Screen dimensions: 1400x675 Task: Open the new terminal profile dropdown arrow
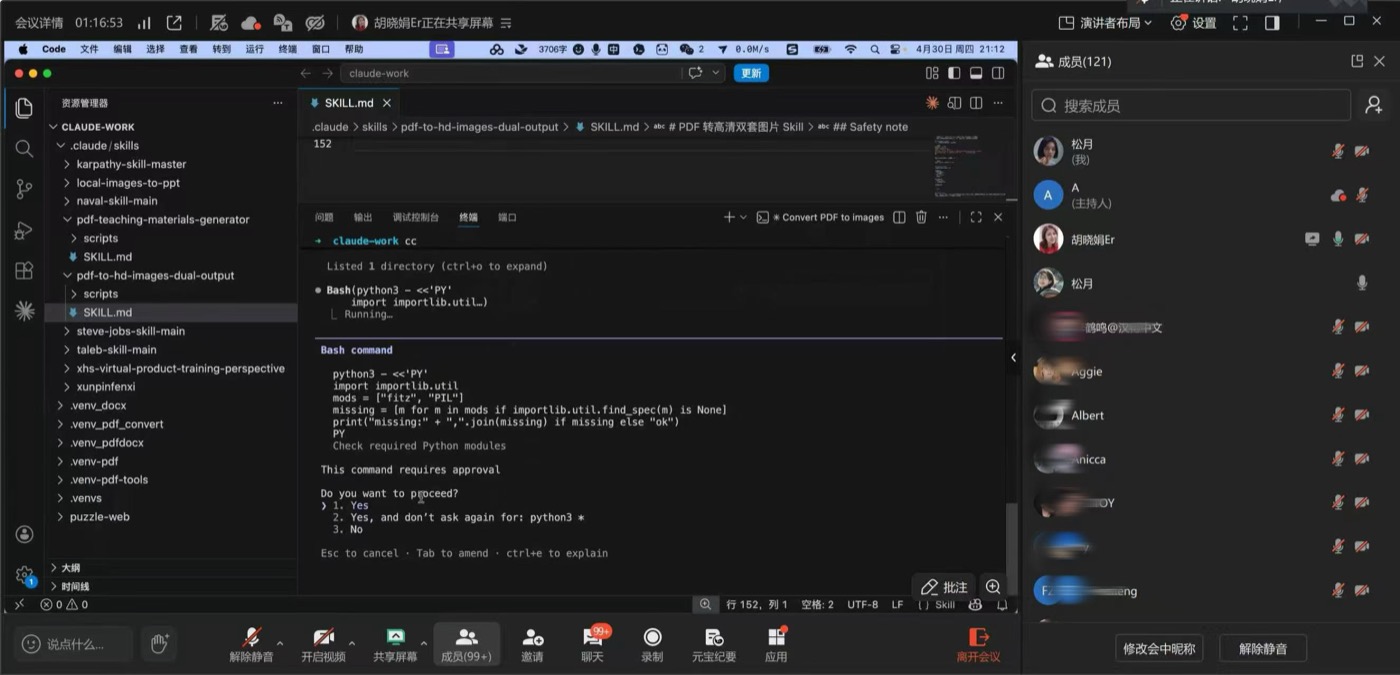point(743,217)
